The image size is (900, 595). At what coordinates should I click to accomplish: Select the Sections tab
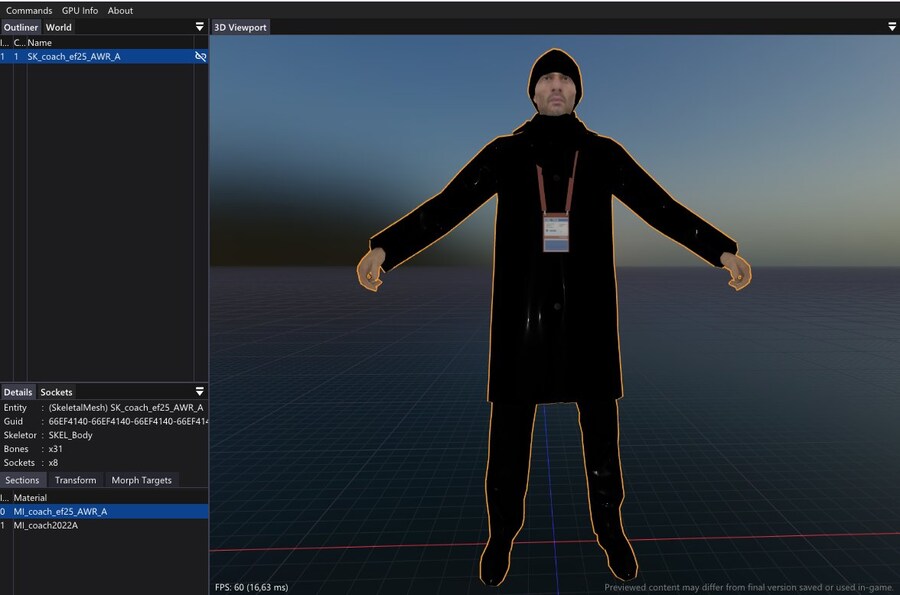click(x=22, y=480)
